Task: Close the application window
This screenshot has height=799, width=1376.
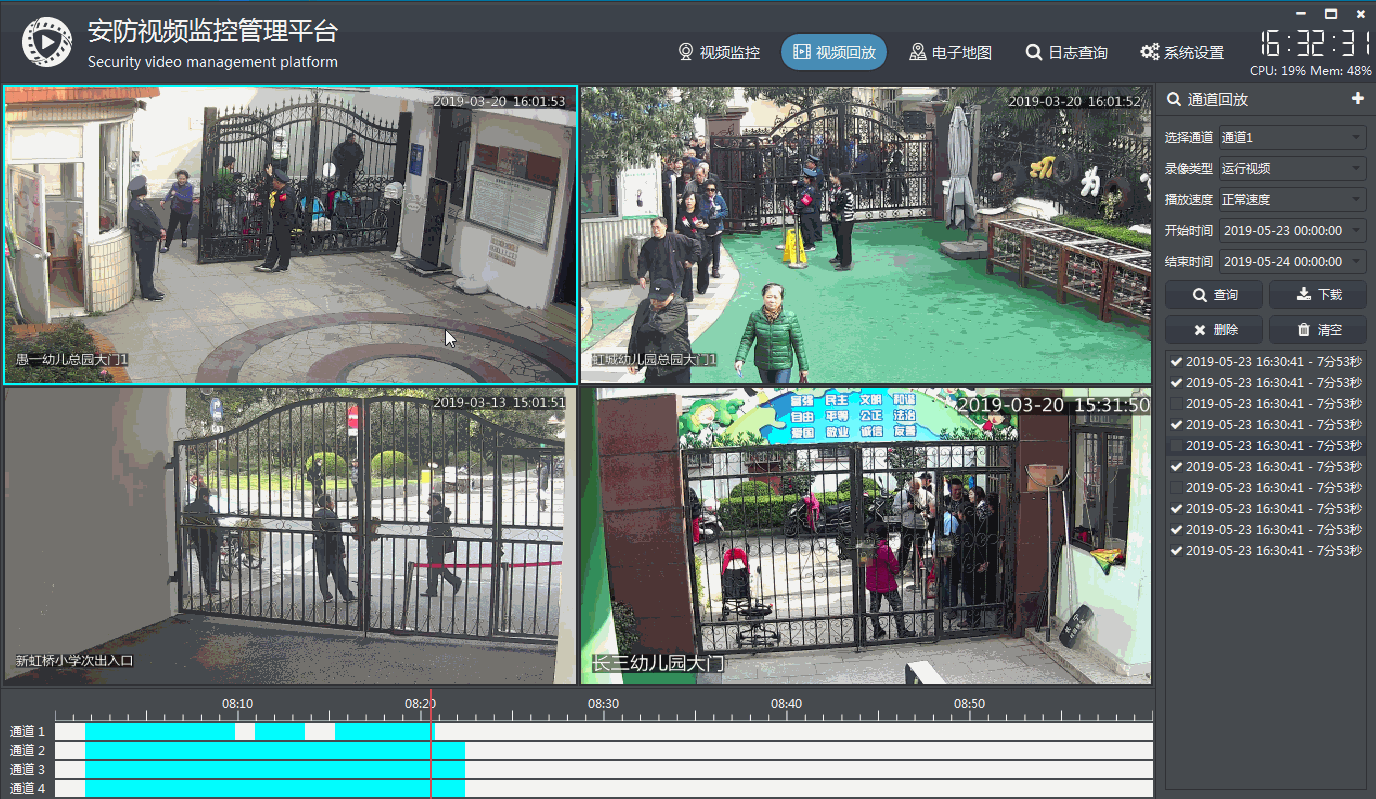Action: (x=1360, y=13)
